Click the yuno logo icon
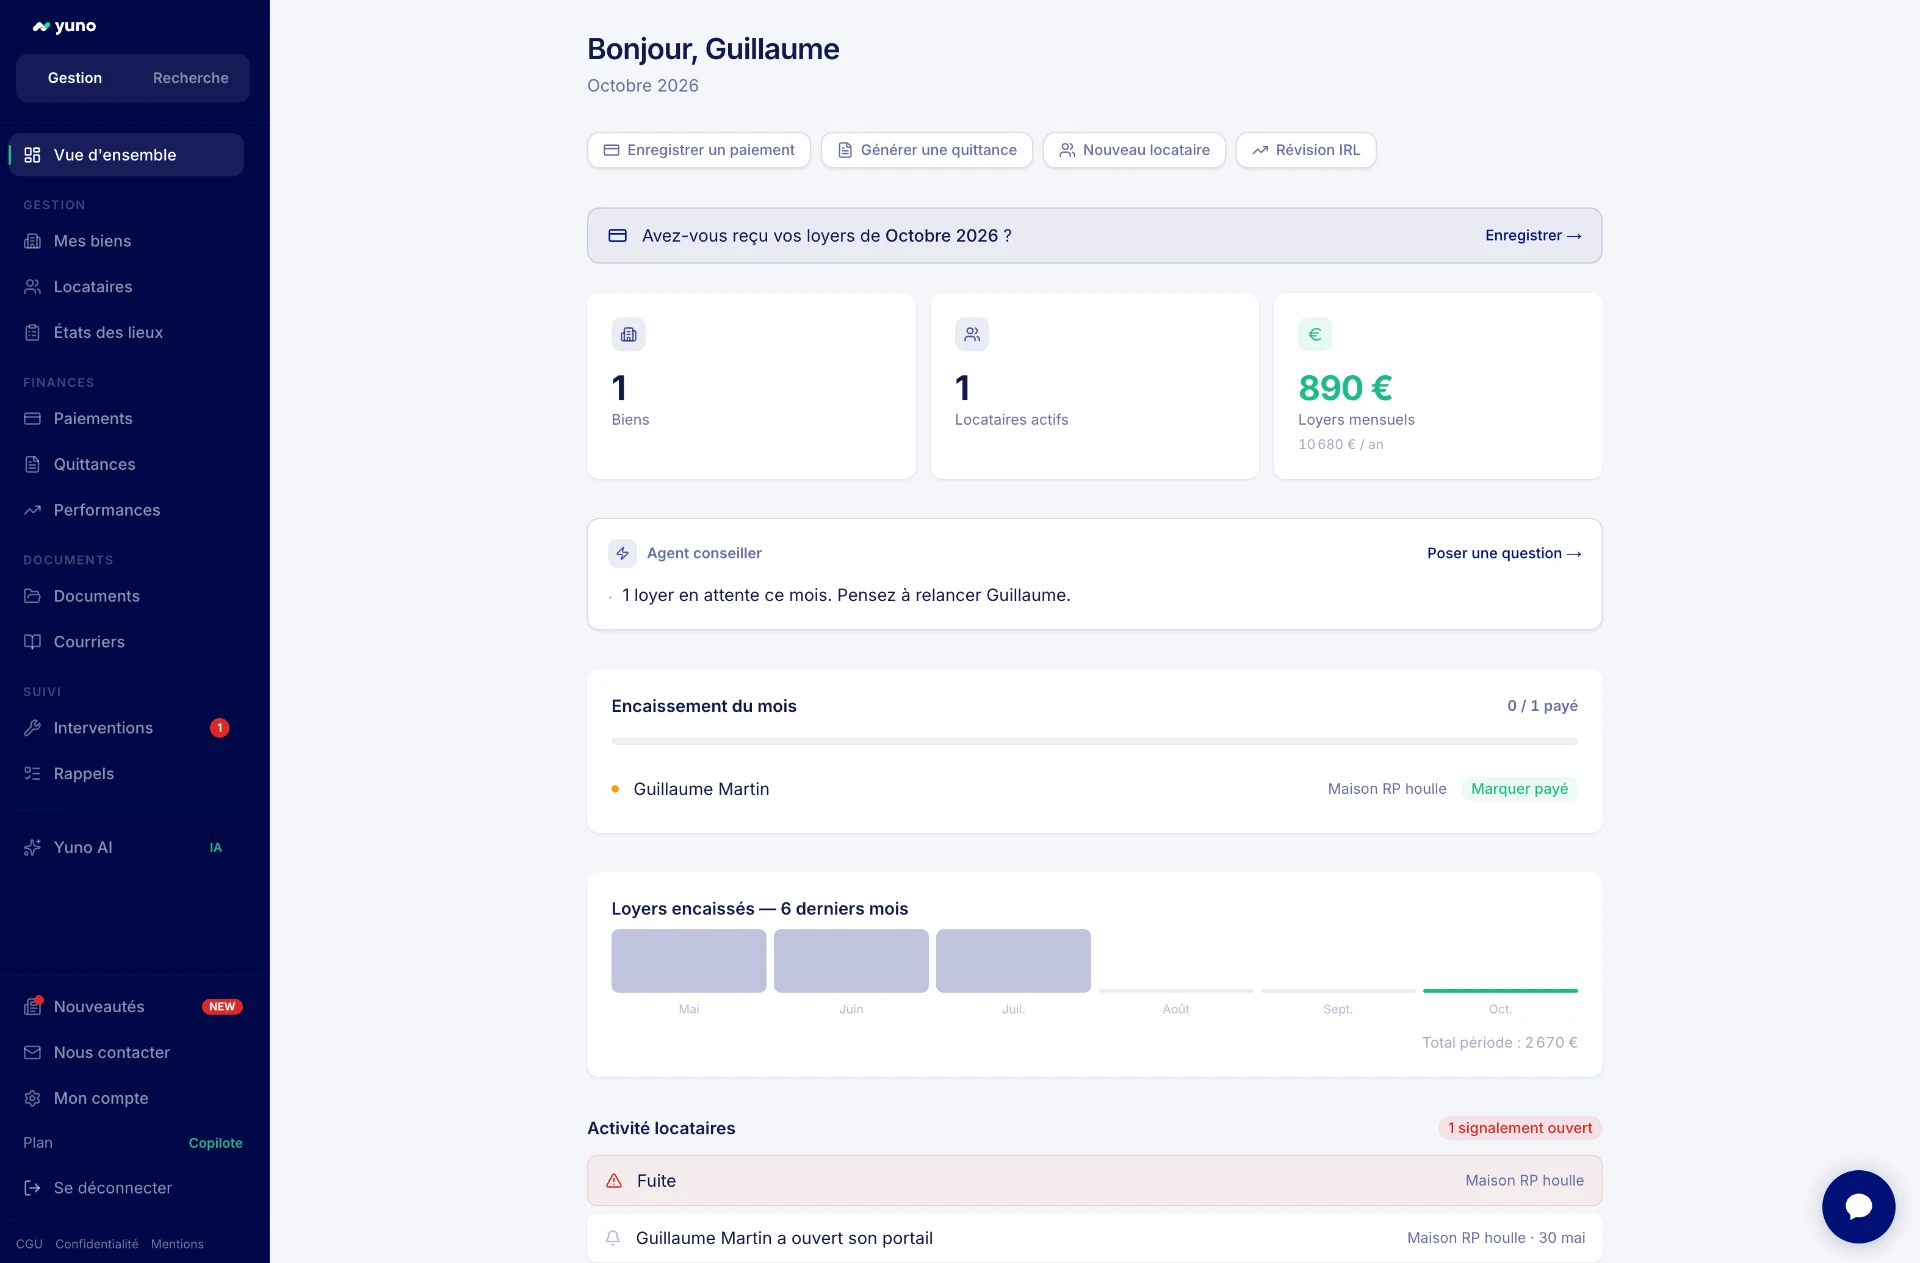This screenshot has height=1263, width=1920. pyautogui.click(x=41, y=27)
